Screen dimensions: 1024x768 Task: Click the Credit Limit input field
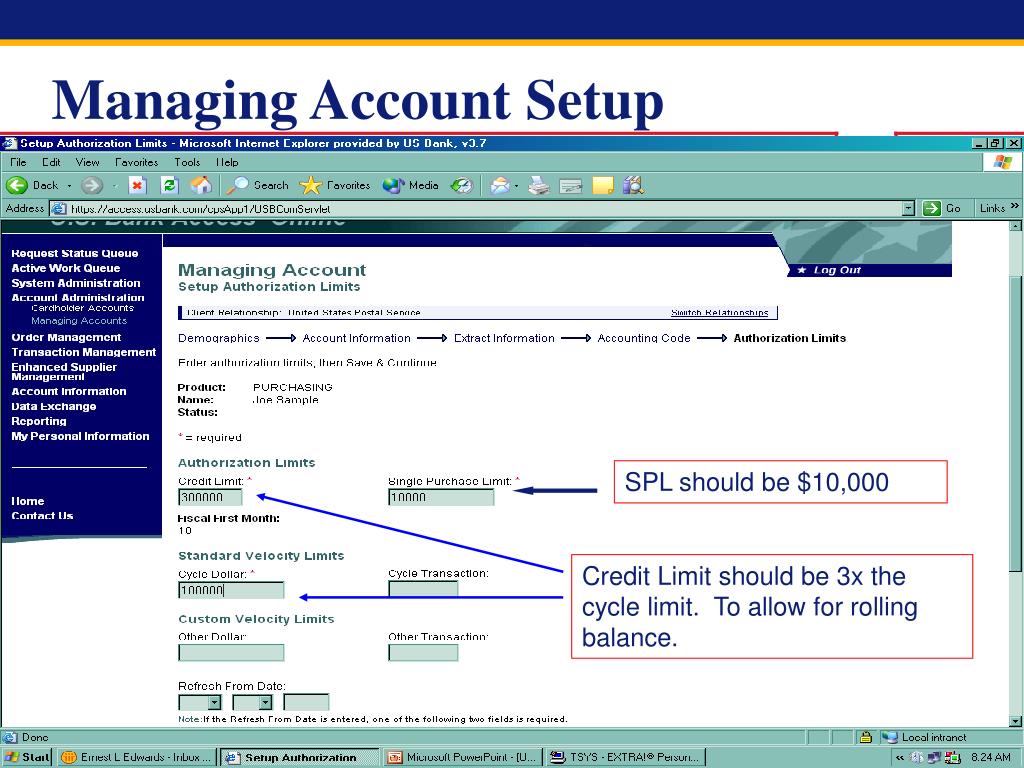(210, 498)
